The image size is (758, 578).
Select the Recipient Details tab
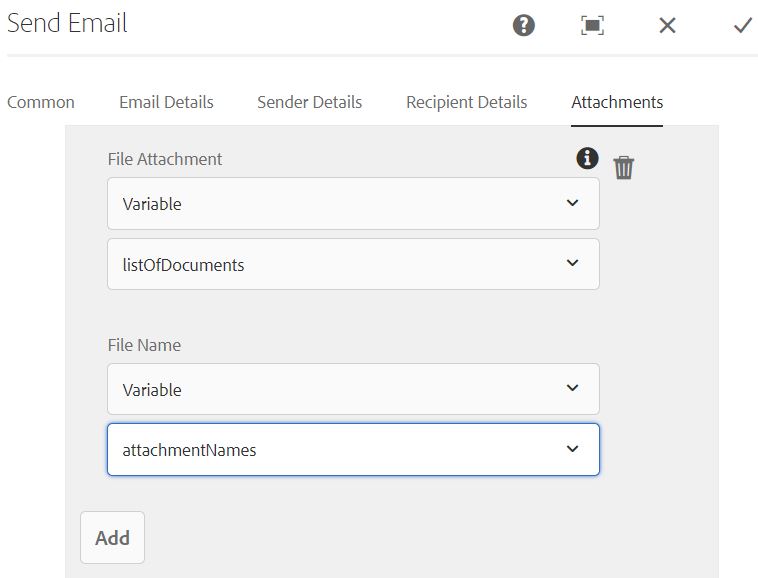pos(466,102)
